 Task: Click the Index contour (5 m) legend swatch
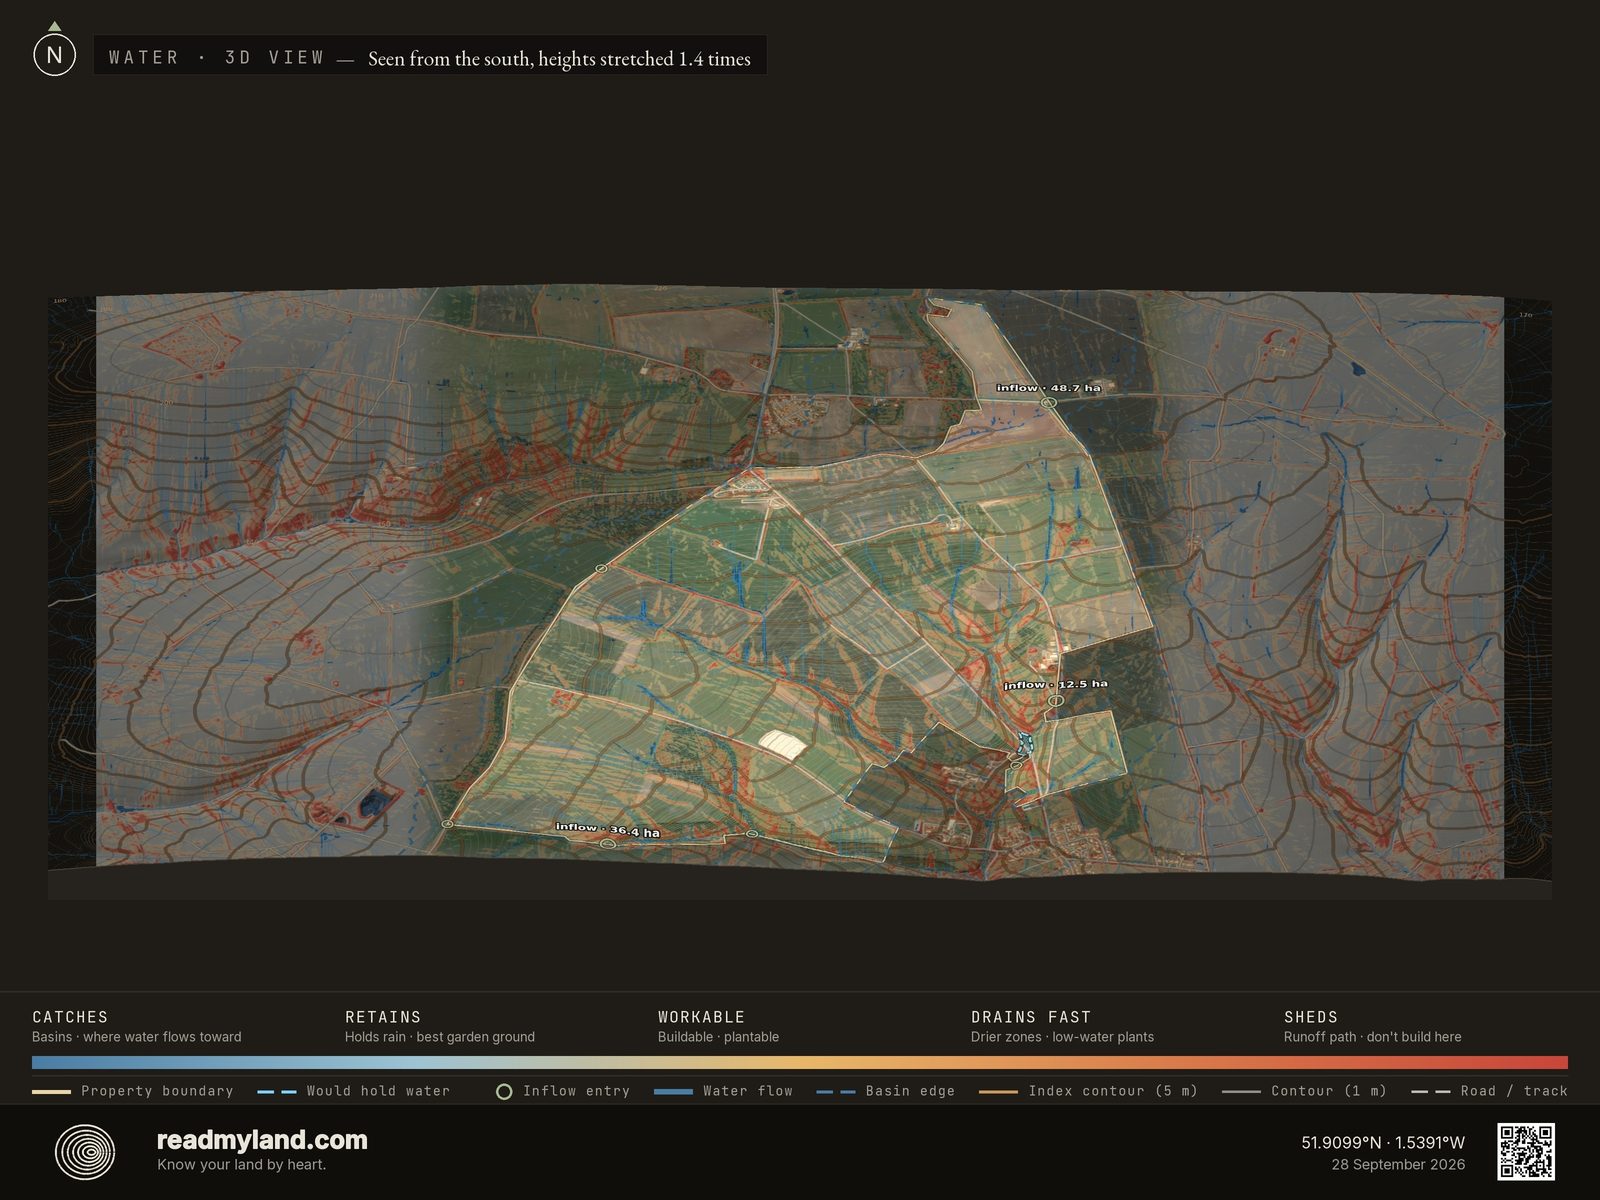[x=998, y=1091]
